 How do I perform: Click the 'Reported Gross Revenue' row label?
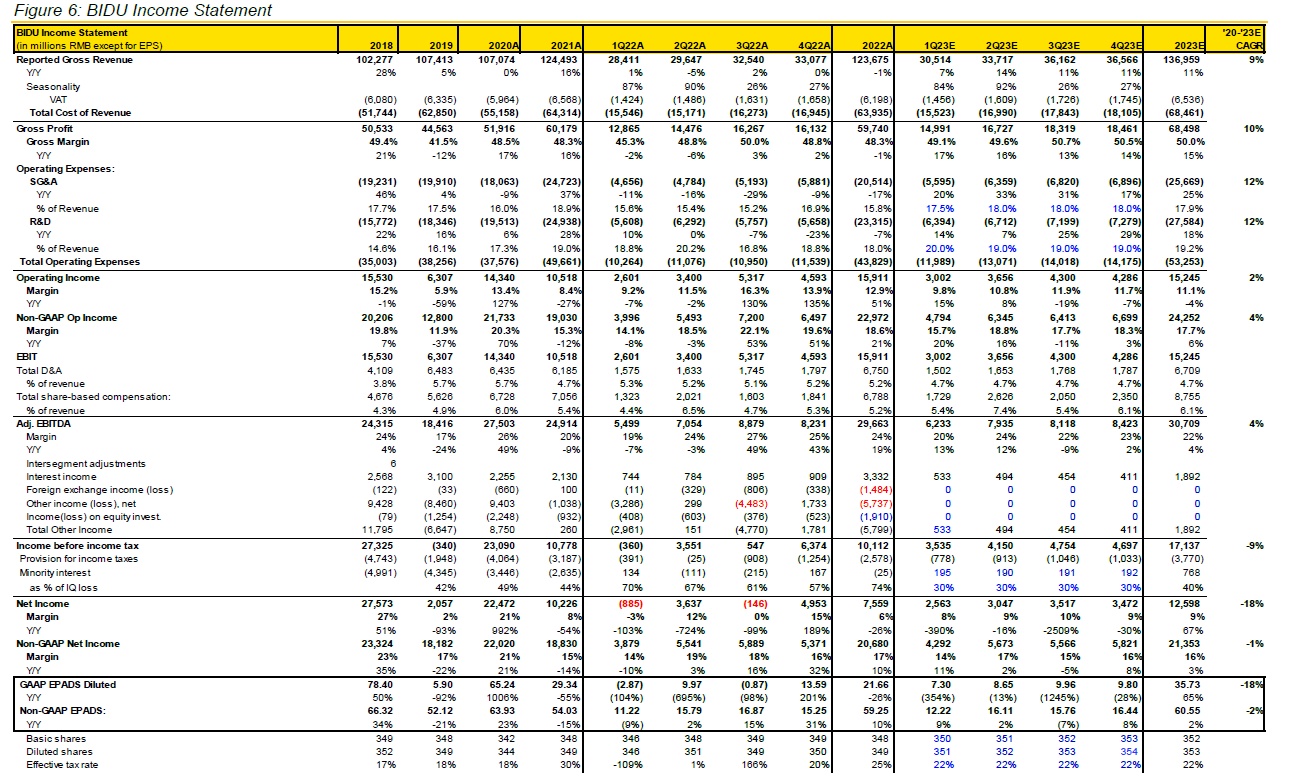click(x=75, y=60)
